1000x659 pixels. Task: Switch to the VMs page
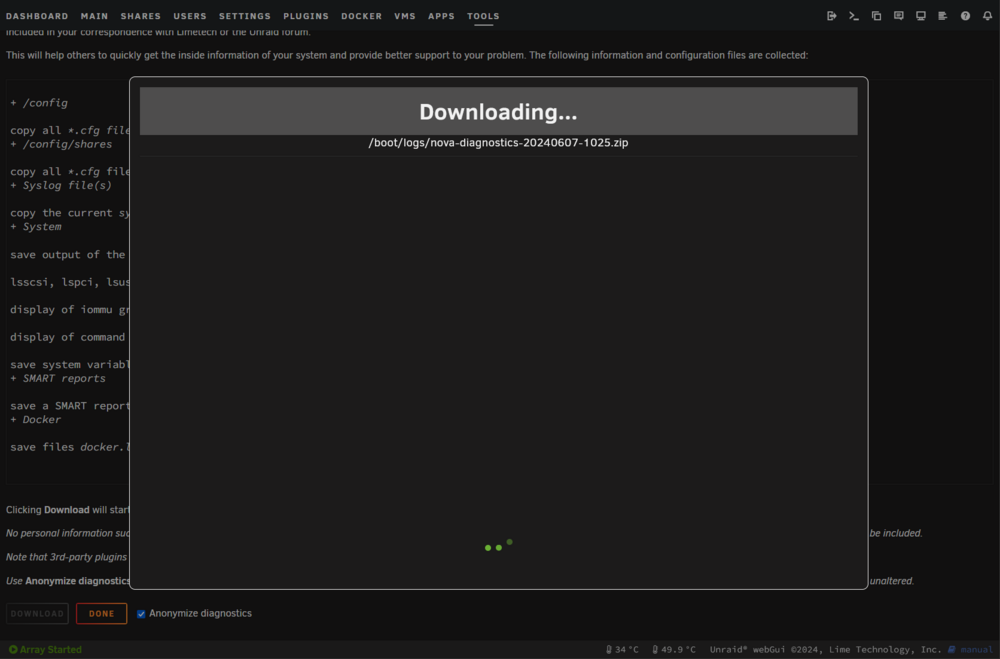[405, 16]
